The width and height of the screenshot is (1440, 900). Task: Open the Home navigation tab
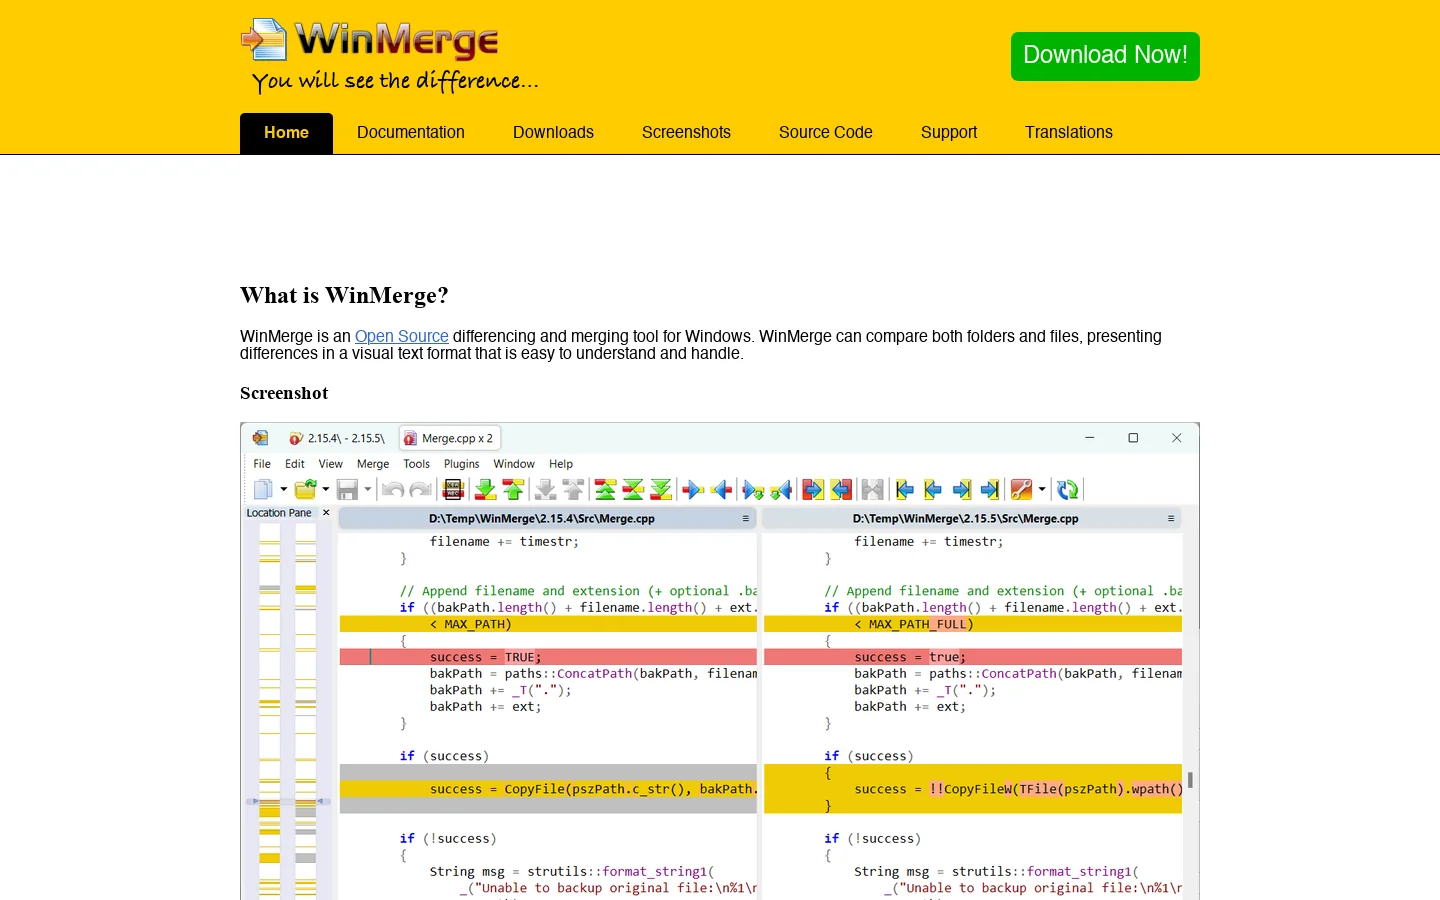tap(286, 133)
